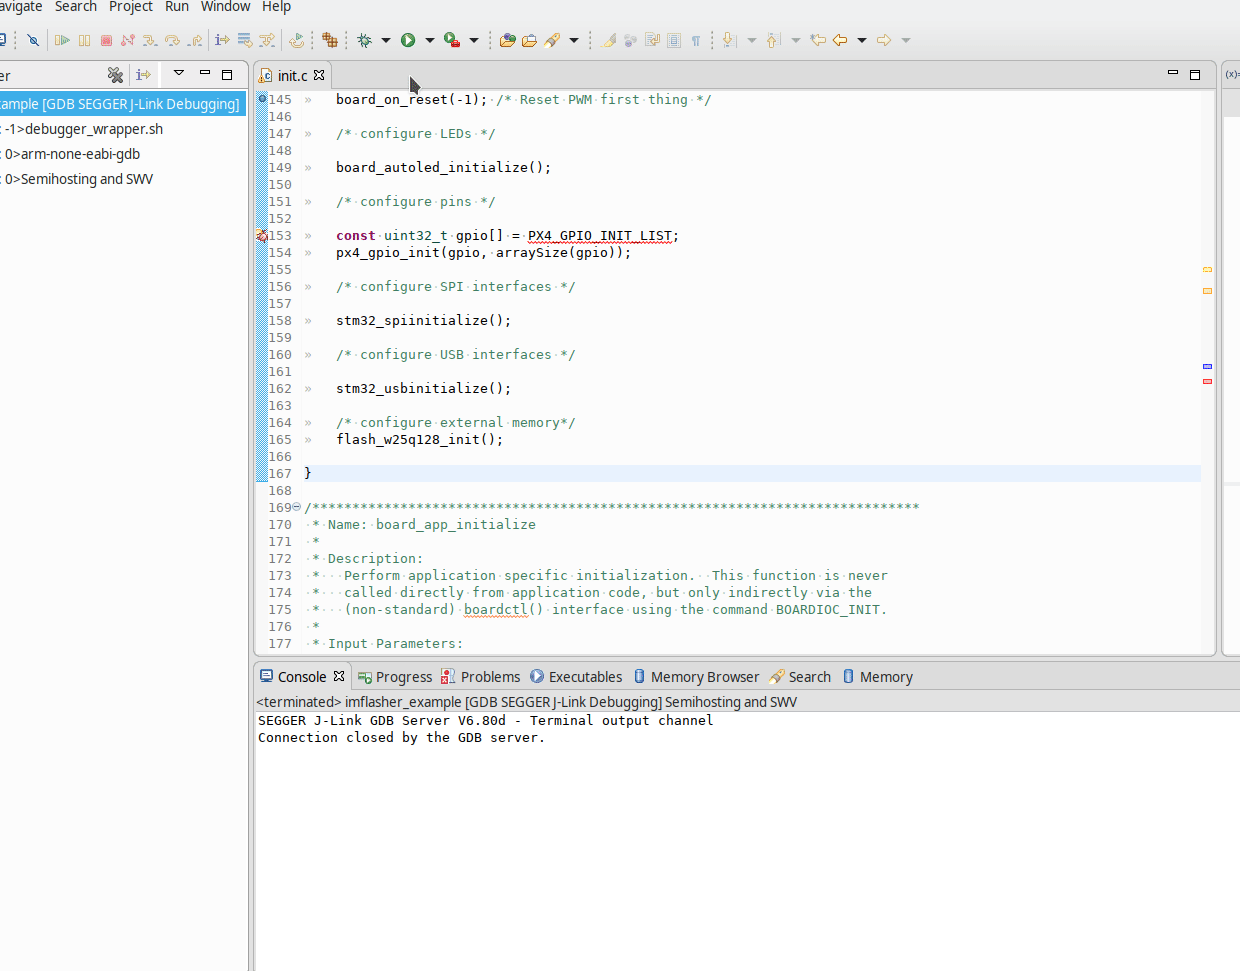Click the Step Into icon

coord(150,40)
